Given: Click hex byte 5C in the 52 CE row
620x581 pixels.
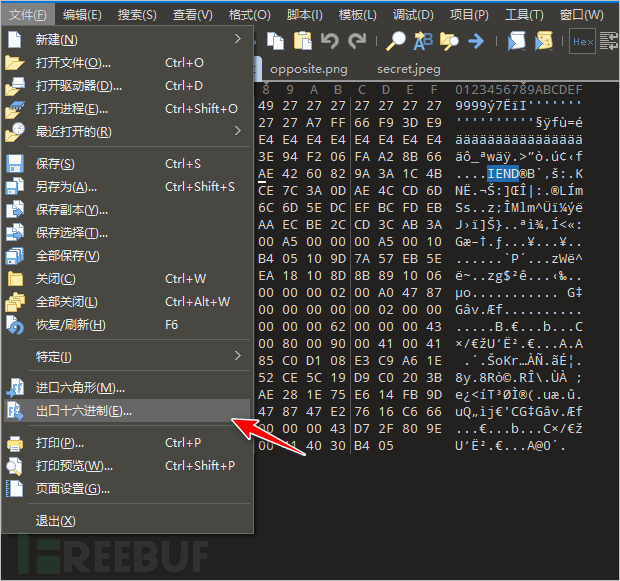Looking at the screenshot, I should coord(314,378).
